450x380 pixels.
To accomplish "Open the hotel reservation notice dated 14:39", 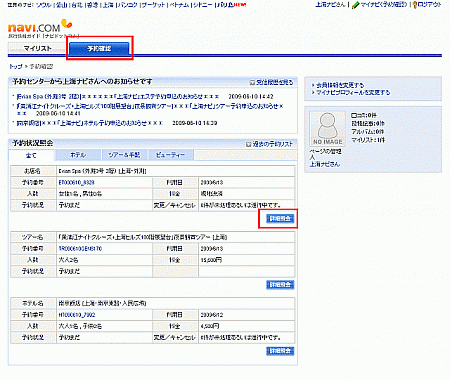I will [x=90, y=123].
